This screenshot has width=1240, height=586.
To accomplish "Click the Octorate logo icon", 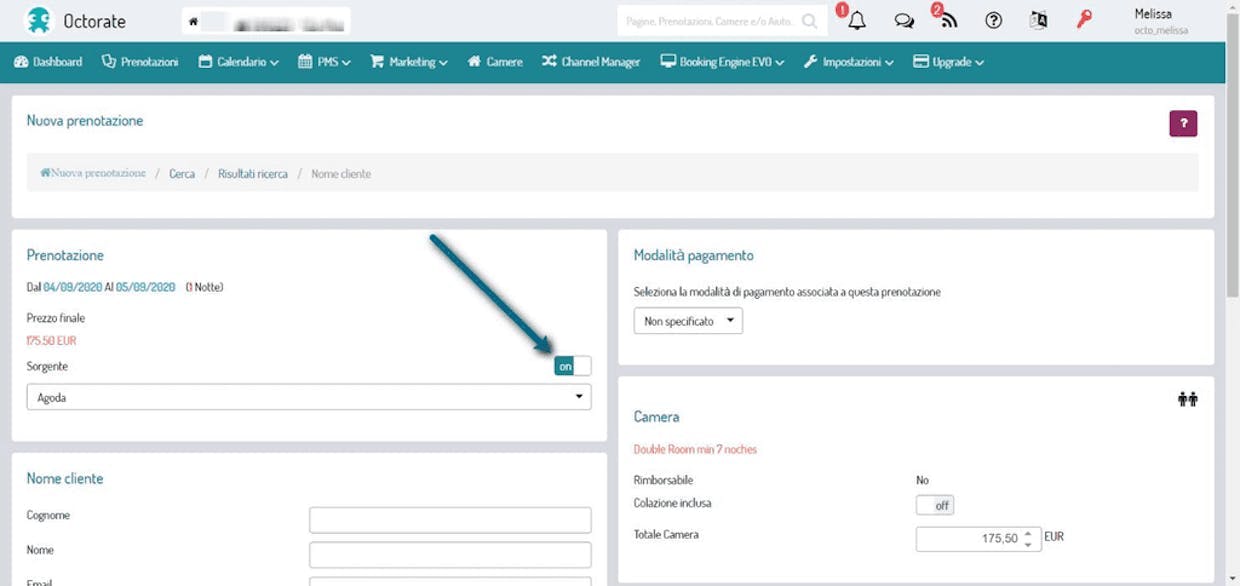I will (38, 20).
